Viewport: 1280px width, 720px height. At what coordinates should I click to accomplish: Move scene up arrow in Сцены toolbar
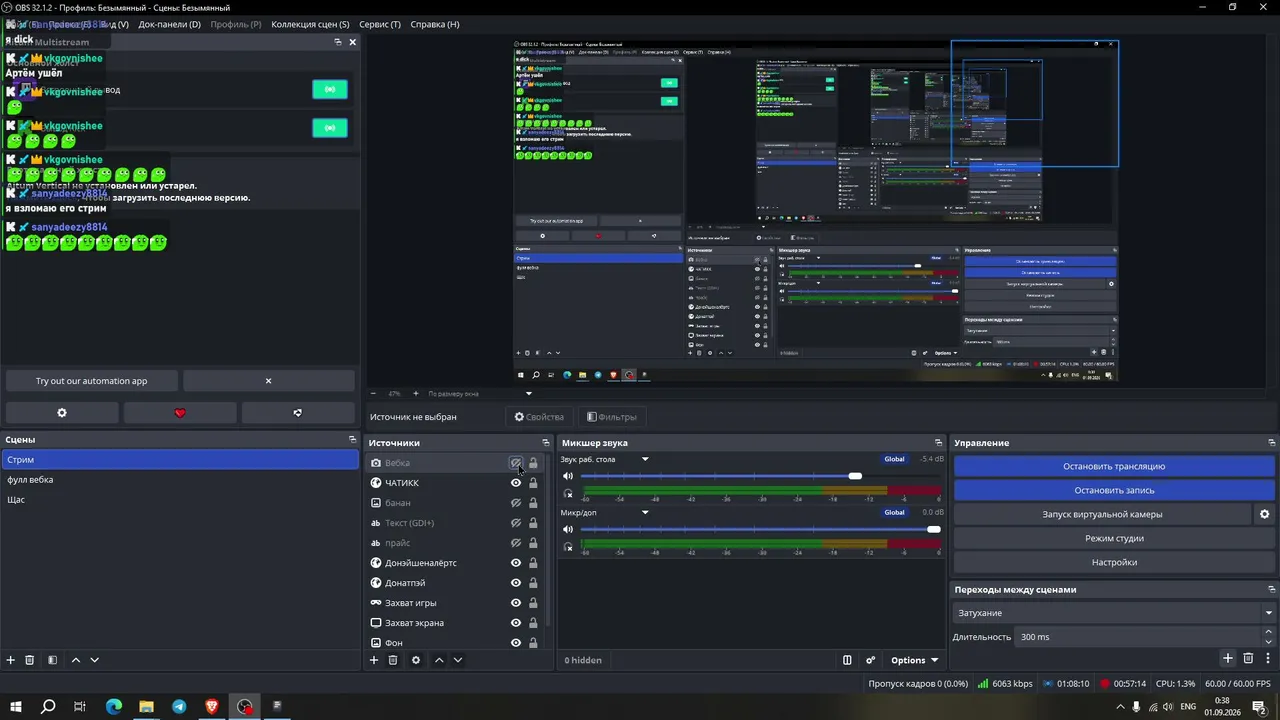(x=76, y=660)
